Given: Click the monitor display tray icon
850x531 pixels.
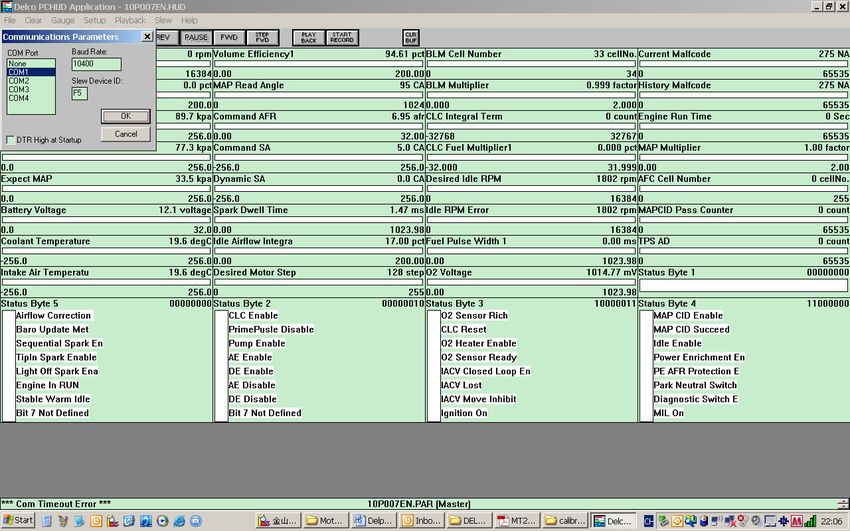Looking at the screenshot, I should coord(770,521).
